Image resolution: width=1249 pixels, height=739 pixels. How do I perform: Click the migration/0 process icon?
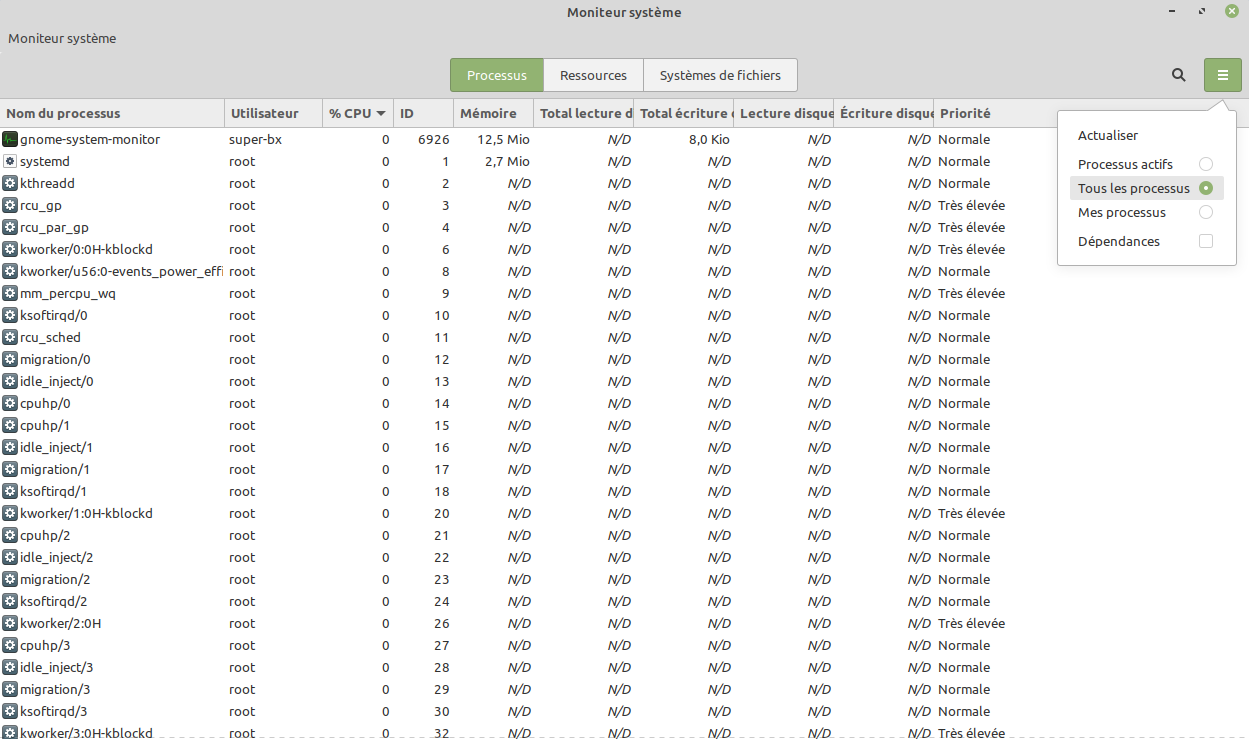(x=10, y=359)
